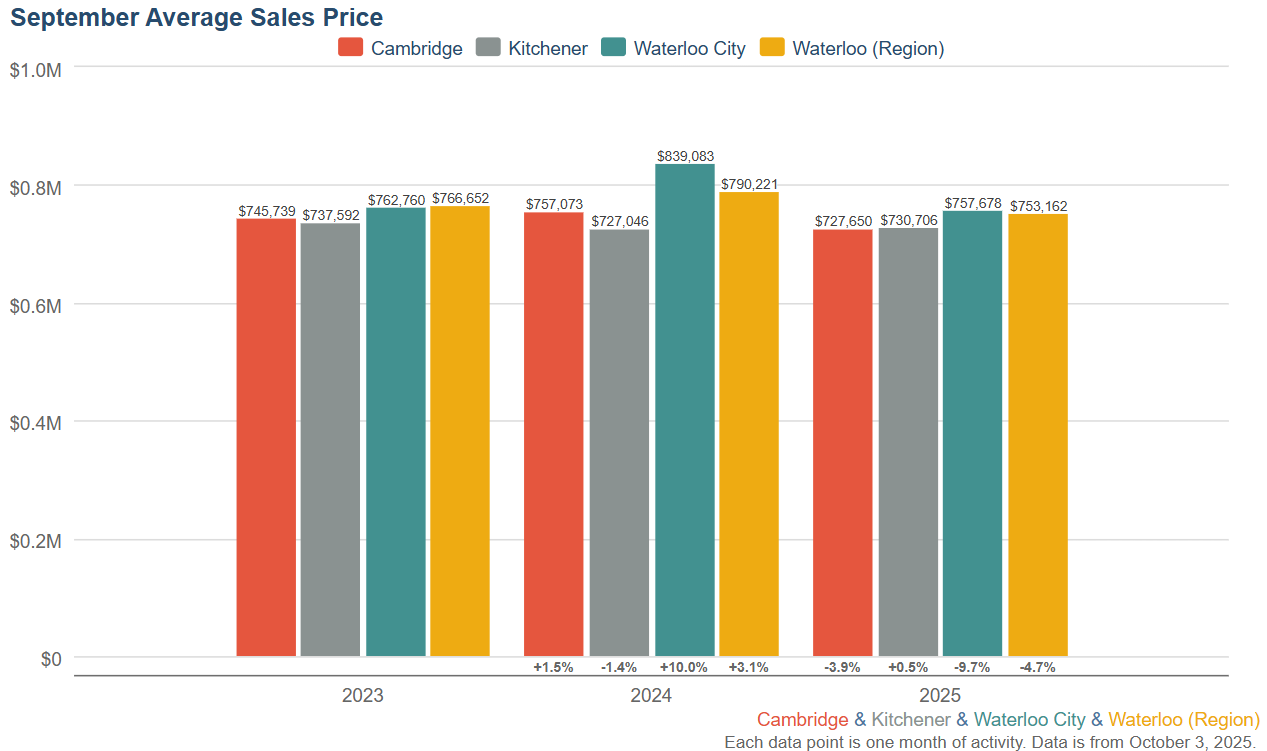This screenshot has width=1267, height=751.
Task: Toggle the Kitchener legend label
Action: click(x=547, y=48)
